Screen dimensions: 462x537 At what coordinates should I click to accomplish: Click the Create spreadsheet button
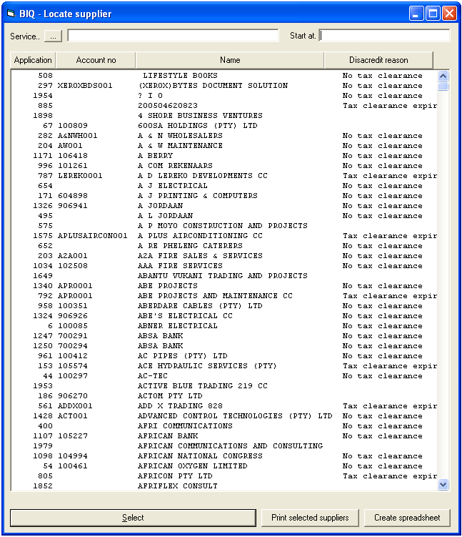click(407, 518)
